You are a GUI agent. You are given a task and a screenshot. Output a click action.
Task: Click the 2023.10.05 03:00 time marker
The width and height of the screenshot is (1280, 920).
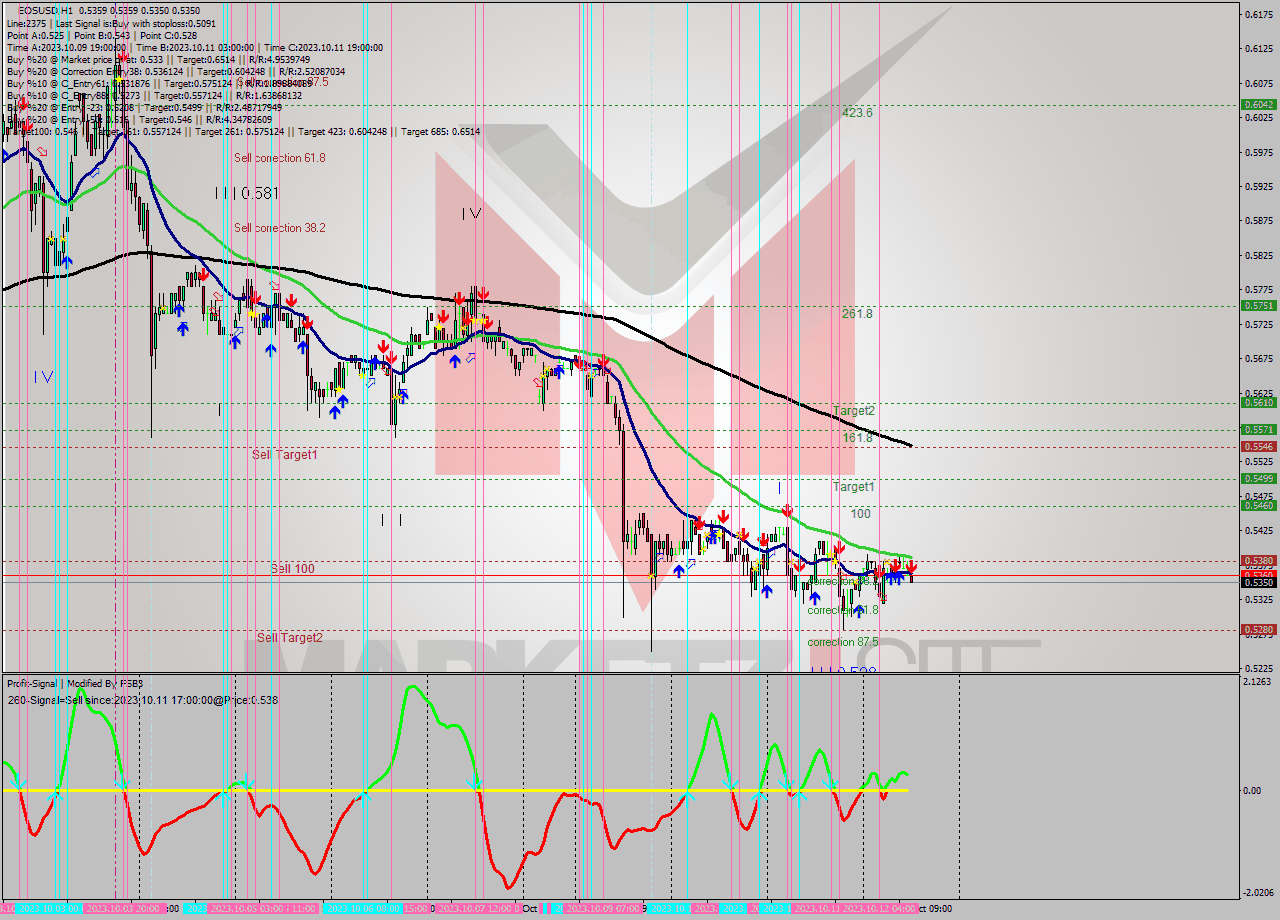tap(246, 909)
